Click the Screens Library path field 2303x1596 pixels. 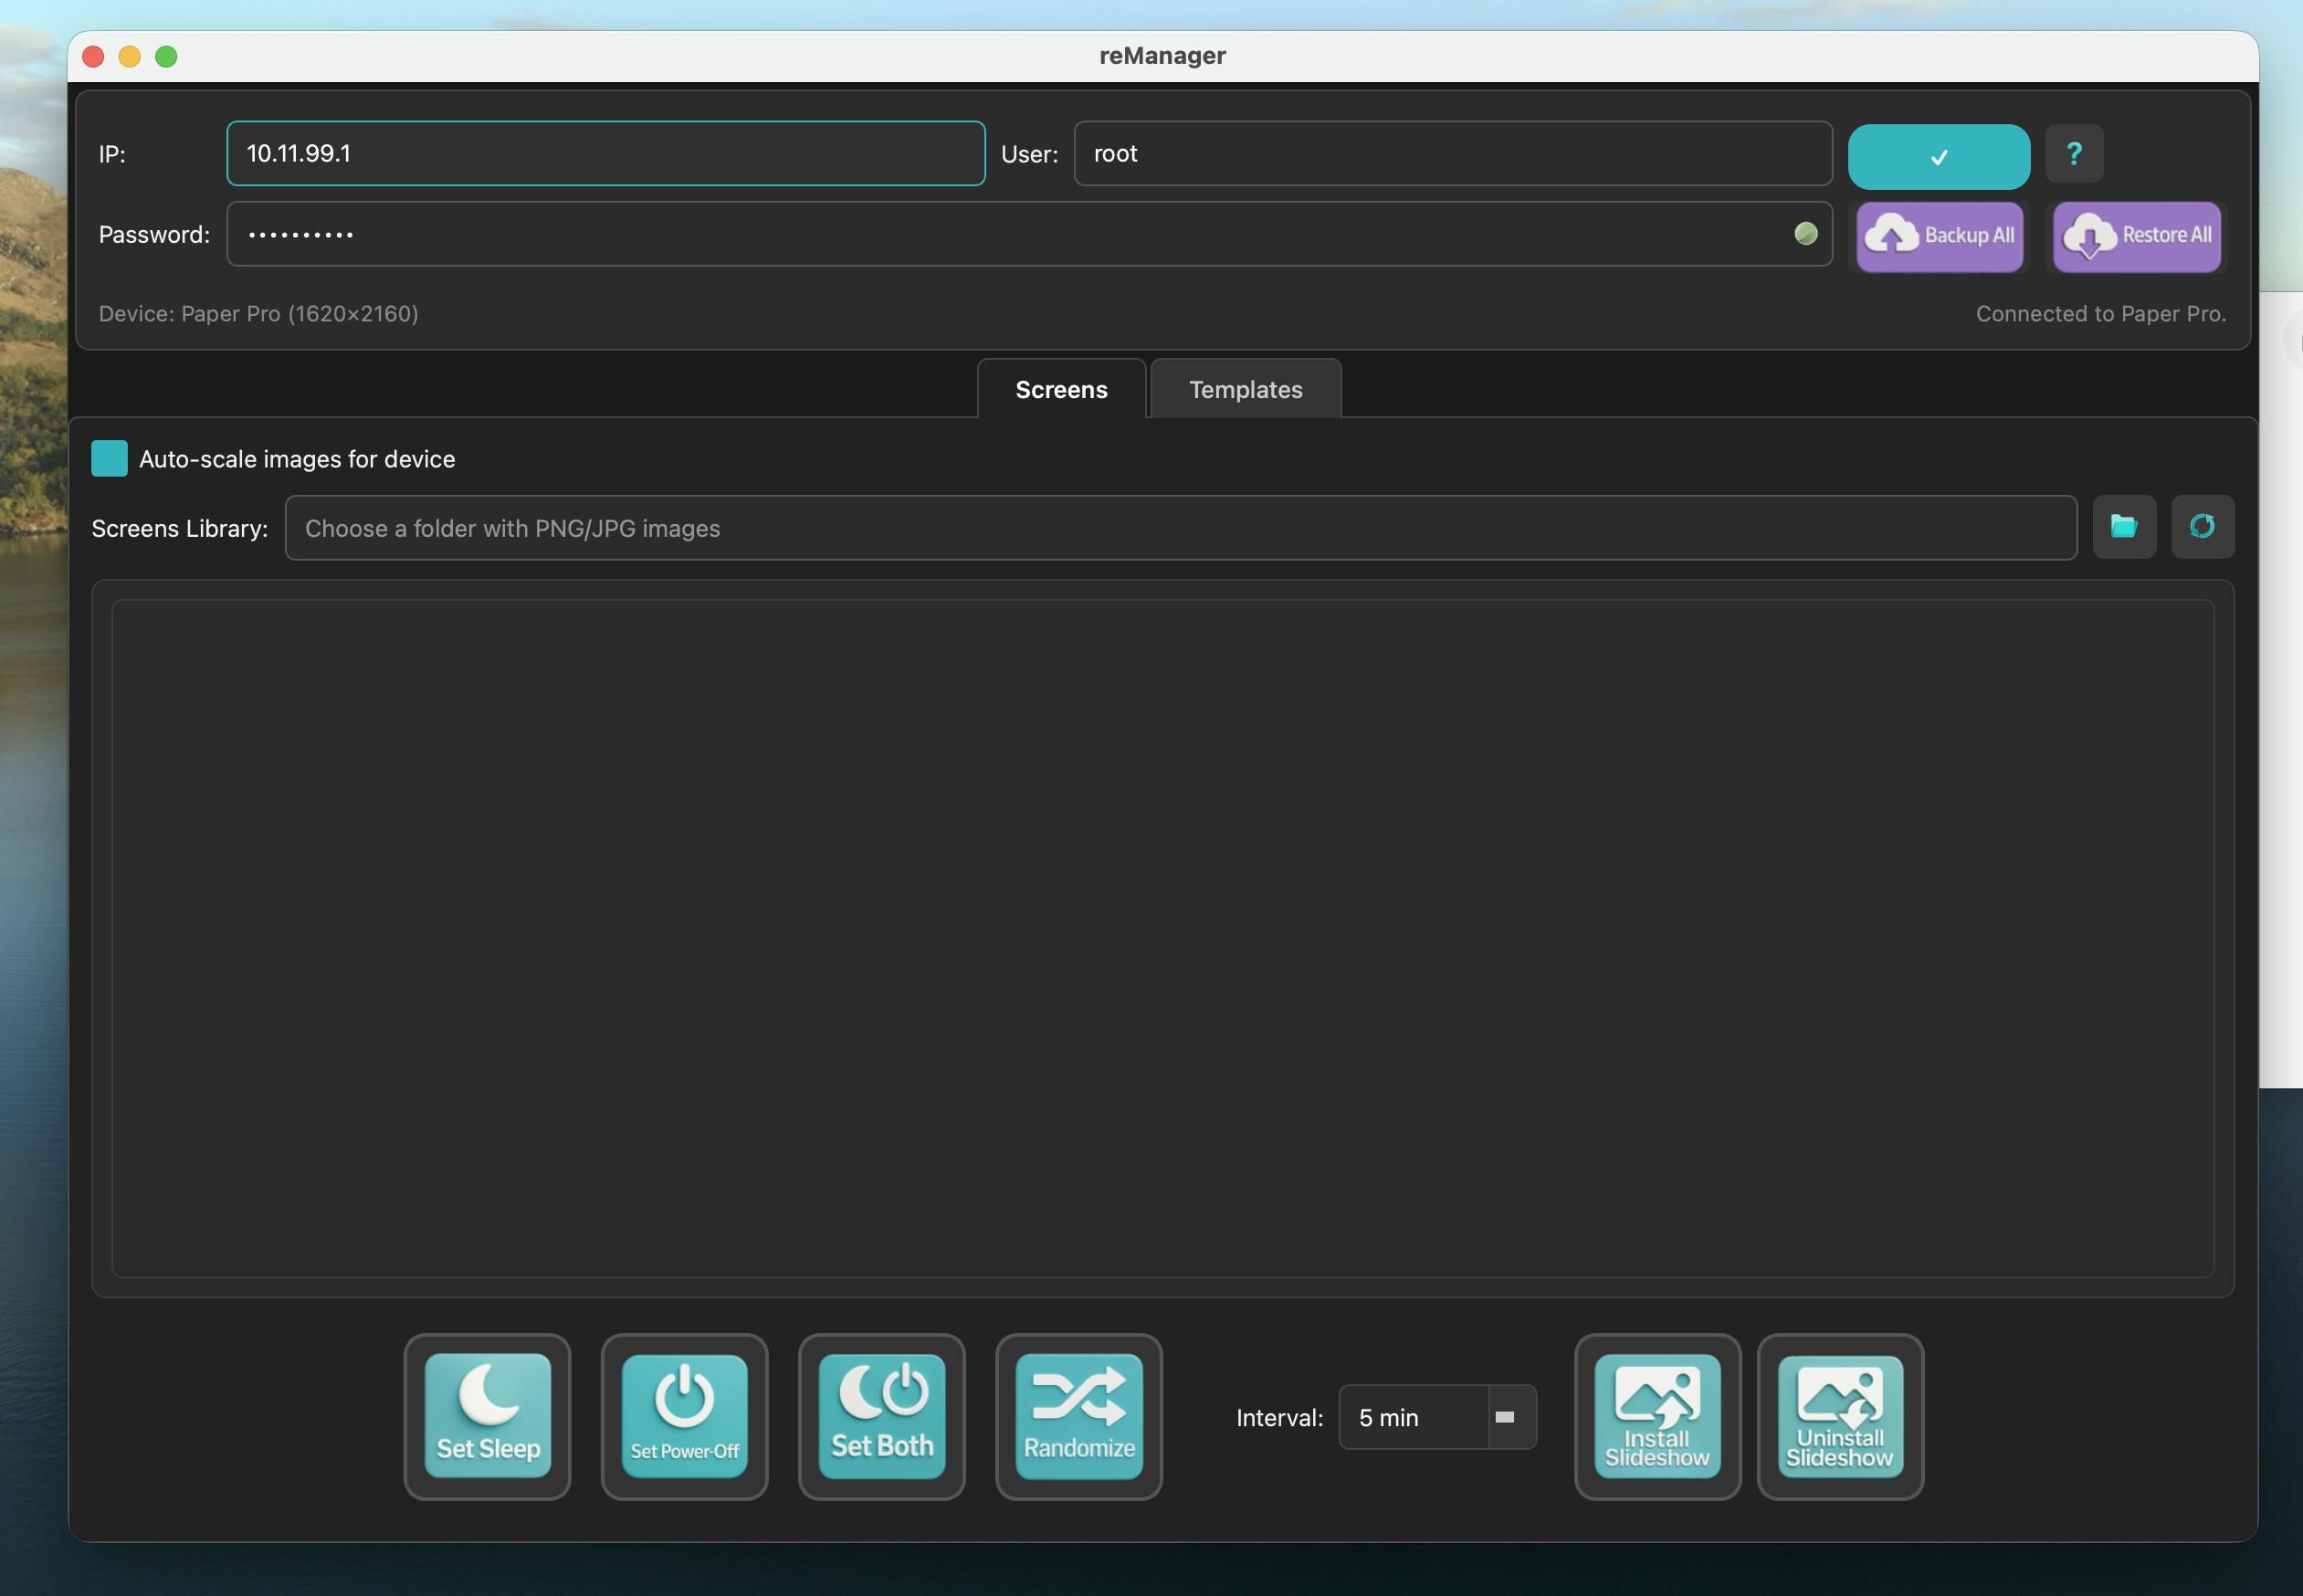tap(1180, 528)
